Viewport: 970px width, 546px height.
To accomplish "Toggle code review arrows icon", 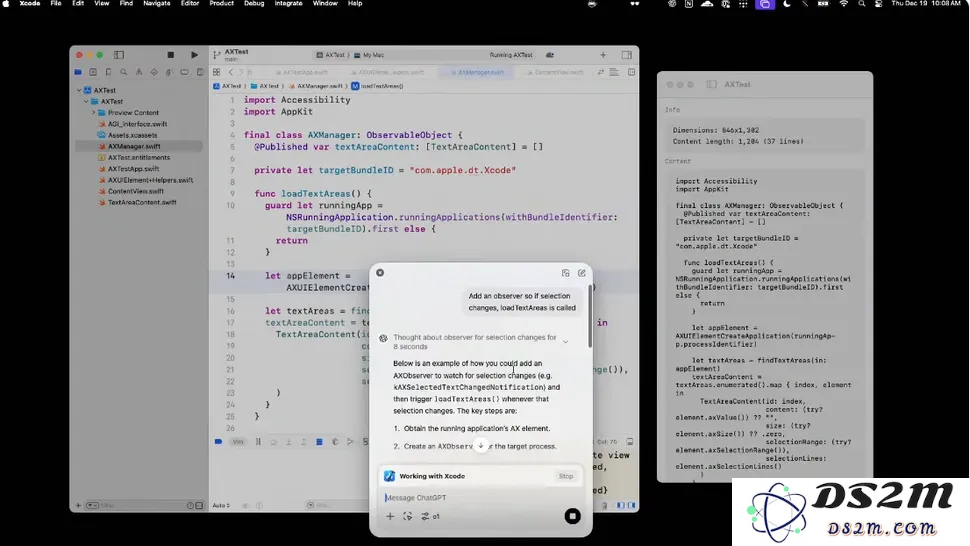I will pos(600,72).
